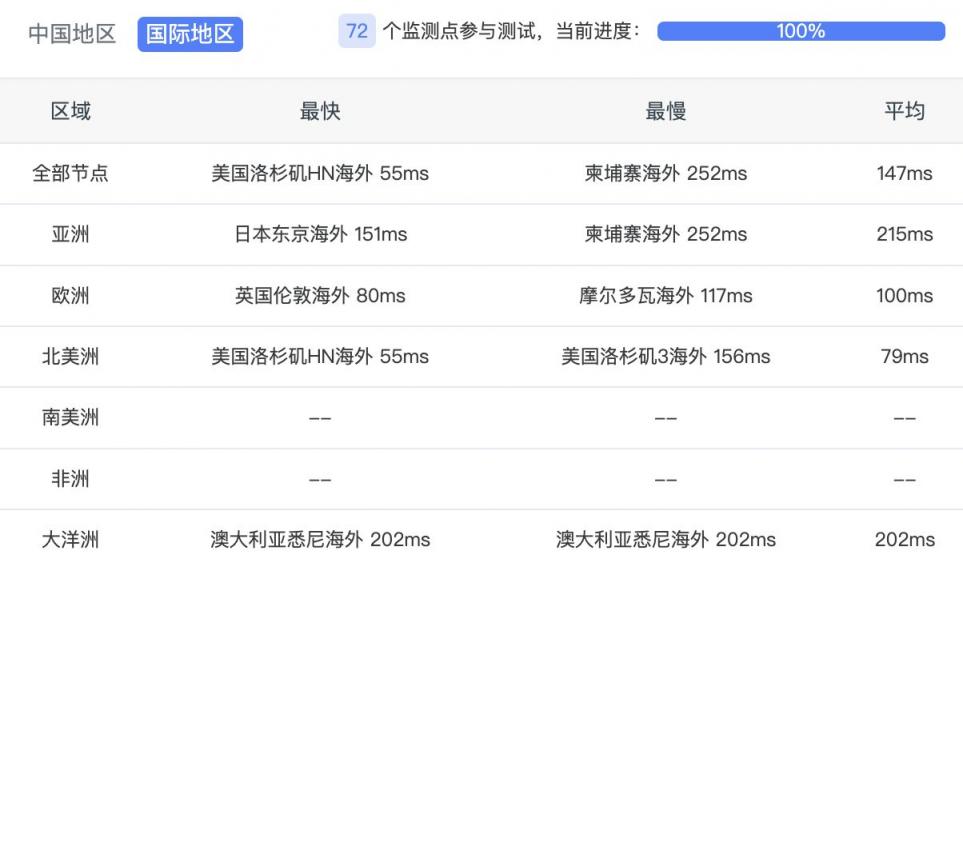Click 摩尔多瓦海外 117ms entry
This screenshot has width=963, height=862.
coord(665,296)
